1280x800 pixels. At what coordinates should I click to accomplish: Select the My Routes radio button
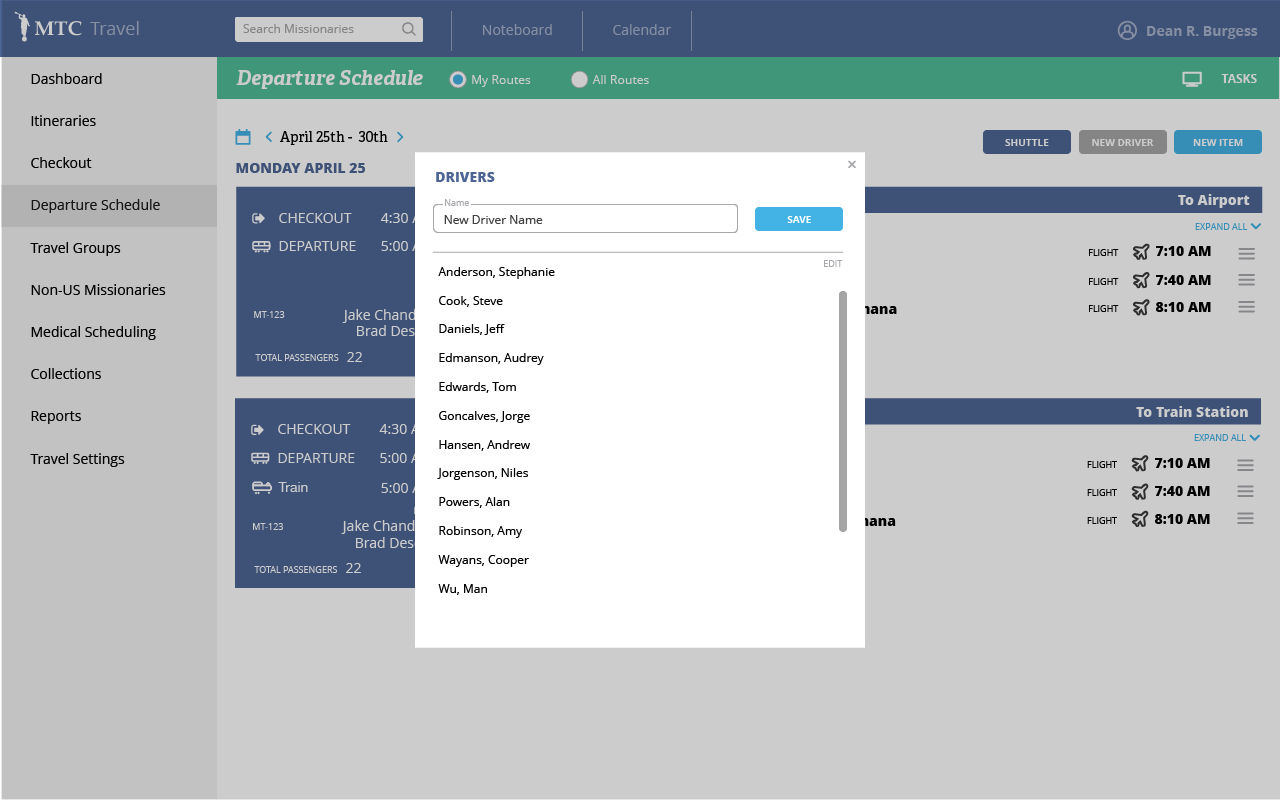point(458,80)
